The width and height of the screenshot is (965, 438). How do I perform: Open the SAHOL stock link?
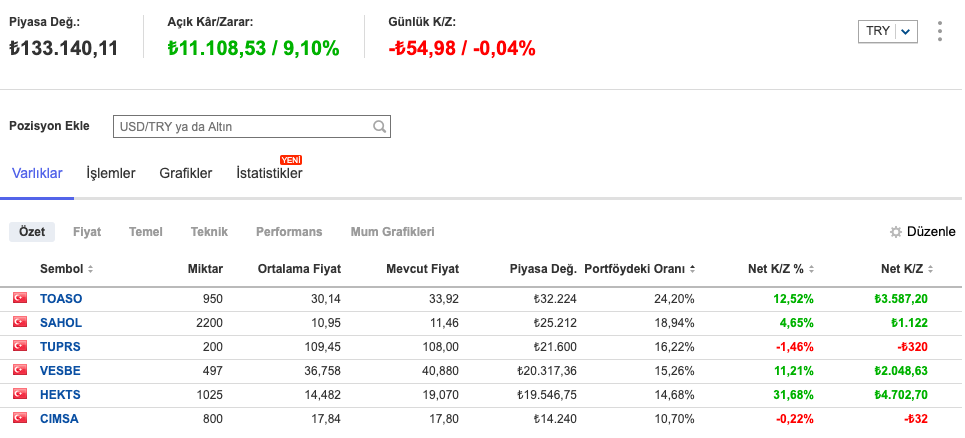coord(61,323)
